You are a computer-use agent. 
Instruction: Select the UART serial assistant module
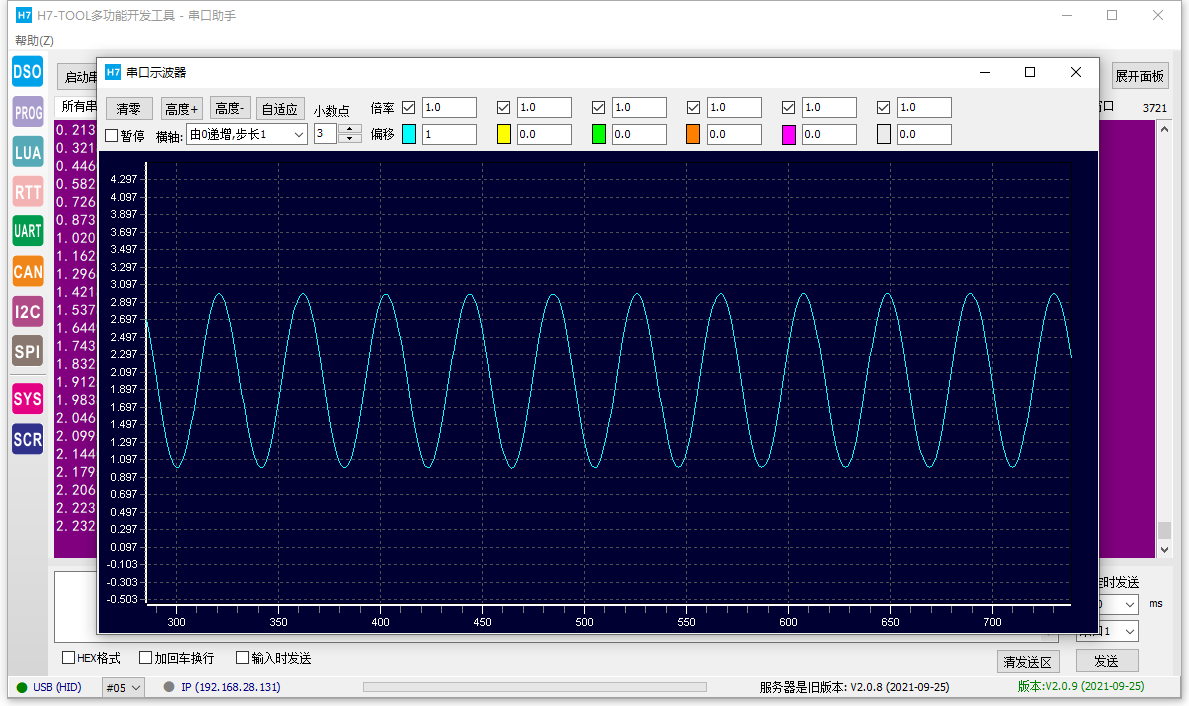[x=27, y=231]
